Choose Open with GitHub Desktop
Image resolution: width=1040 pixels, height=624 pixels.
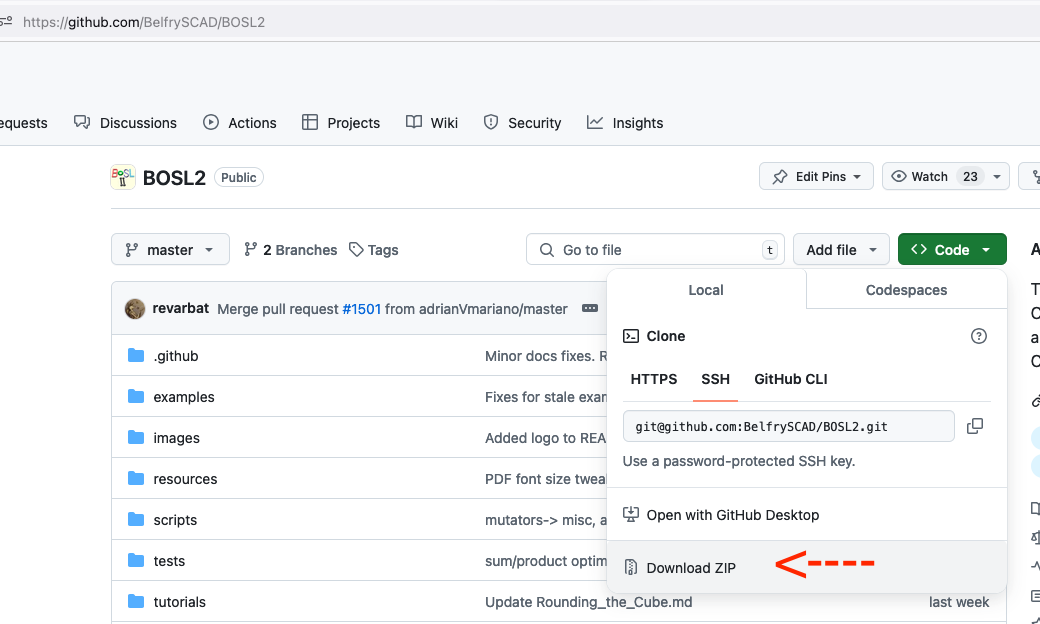732,515
